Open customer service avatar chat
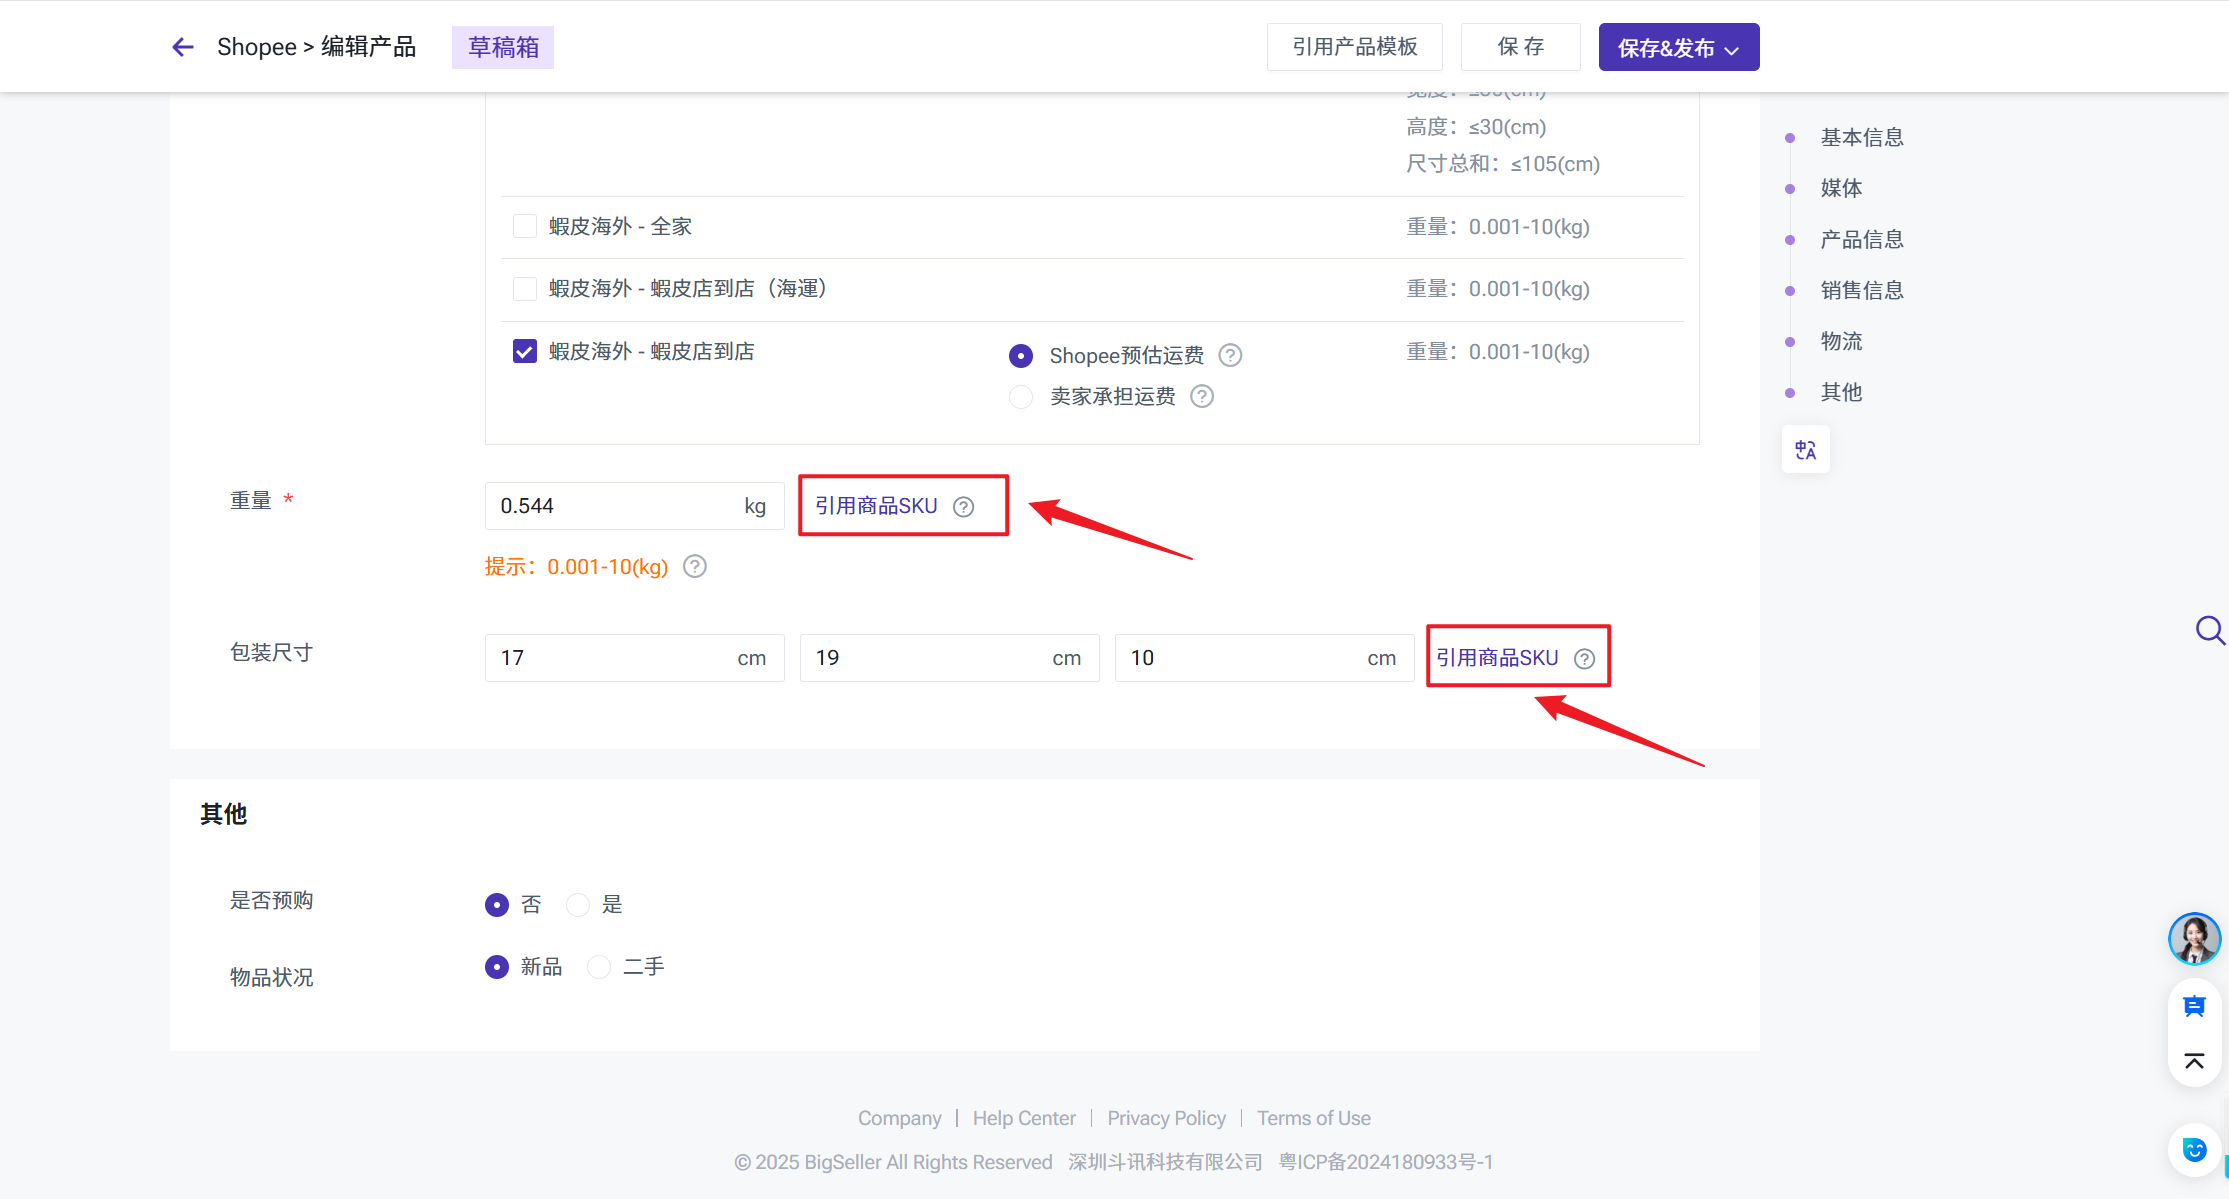This screenshot has height=1199, width=2229. click(2194, 938)
